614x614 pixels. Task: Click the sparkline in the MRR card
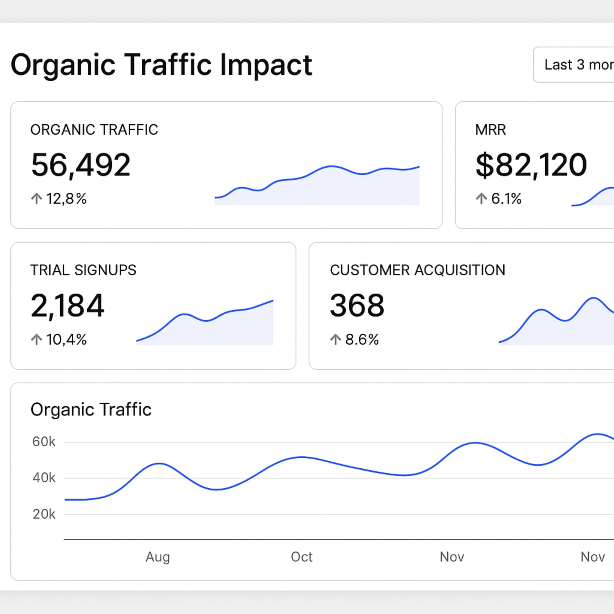(x=593, y=196)
